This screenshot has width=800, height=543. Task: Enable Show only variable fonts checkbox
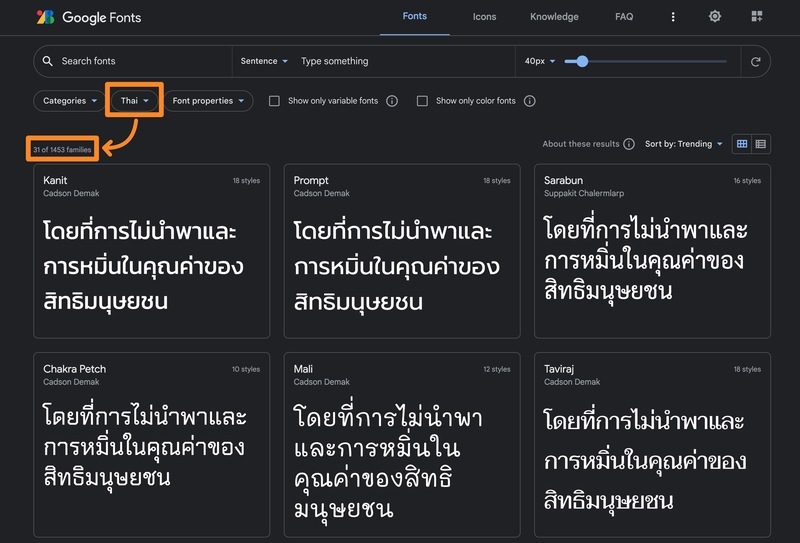(275, 101)
